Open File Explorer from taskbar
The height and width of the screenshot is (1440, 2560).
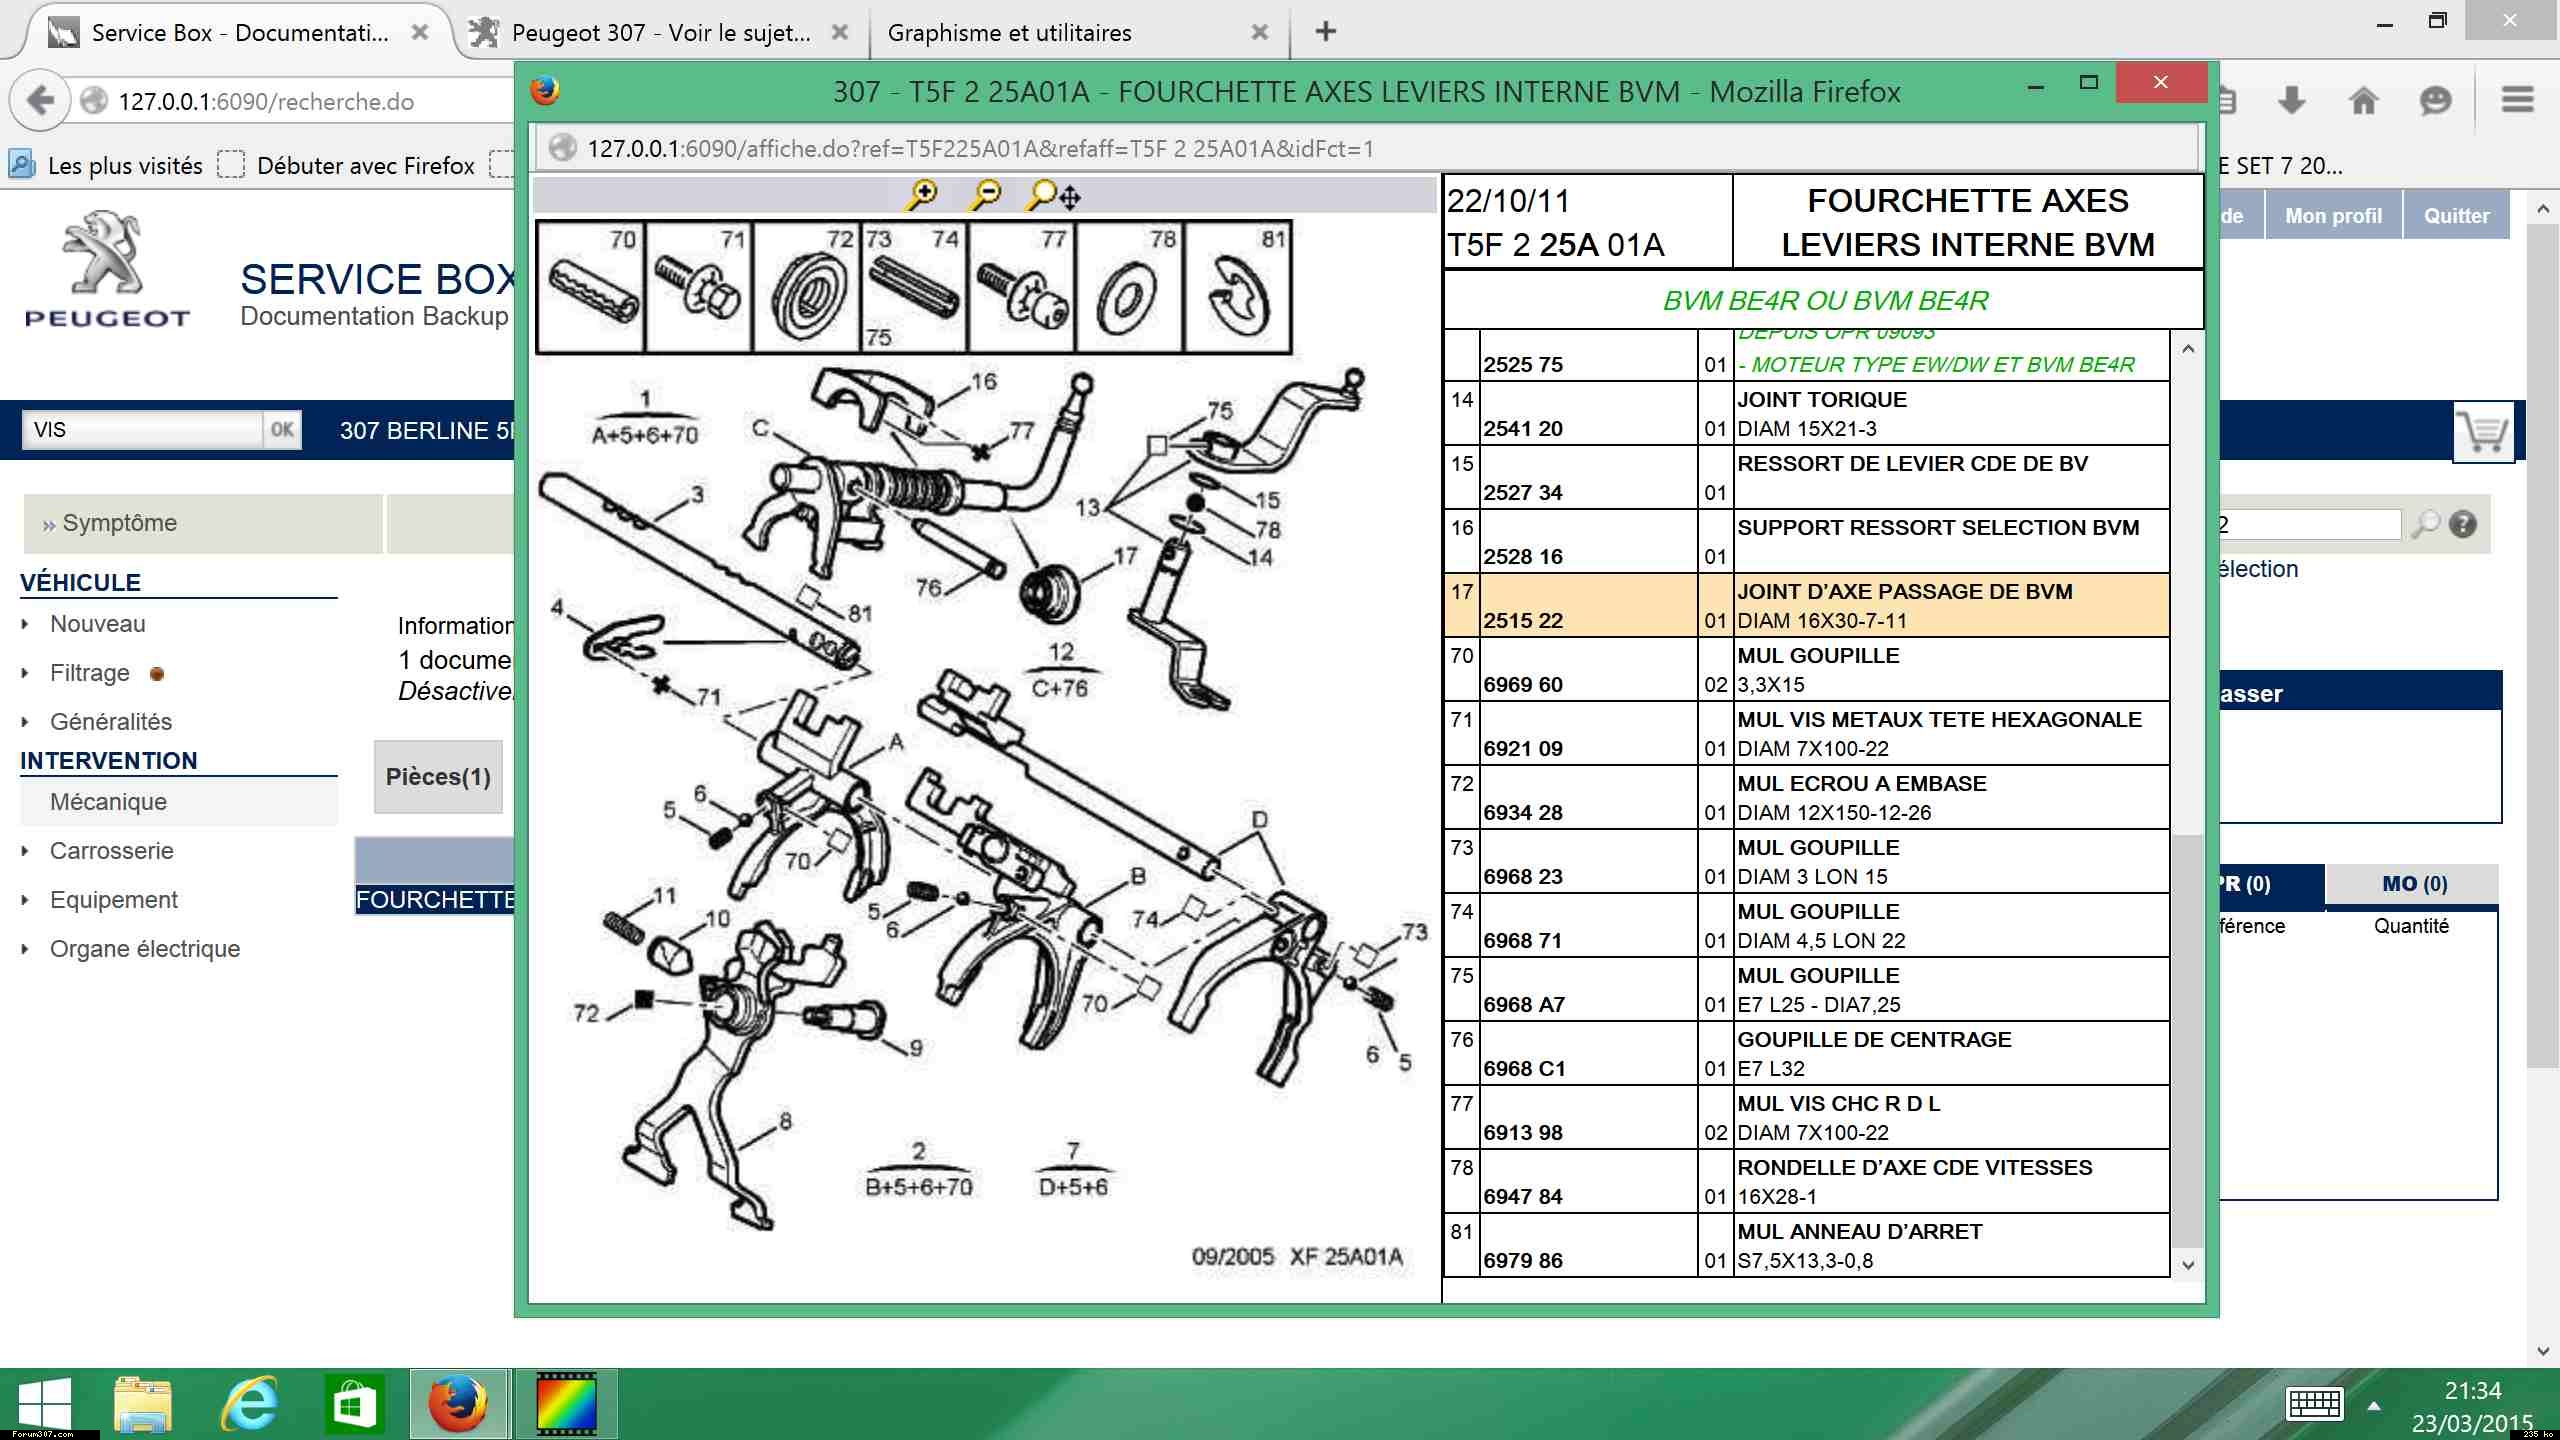coord(143,1404)
